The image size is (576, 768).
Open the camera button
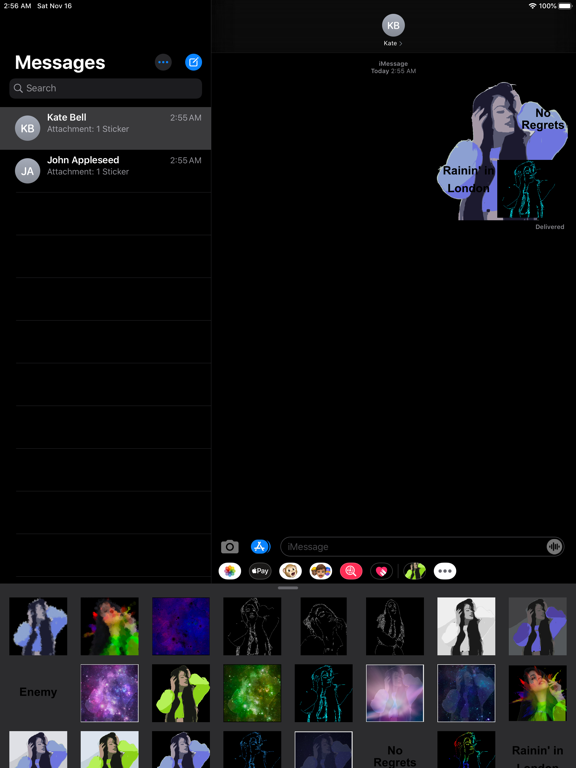(230, 547)
